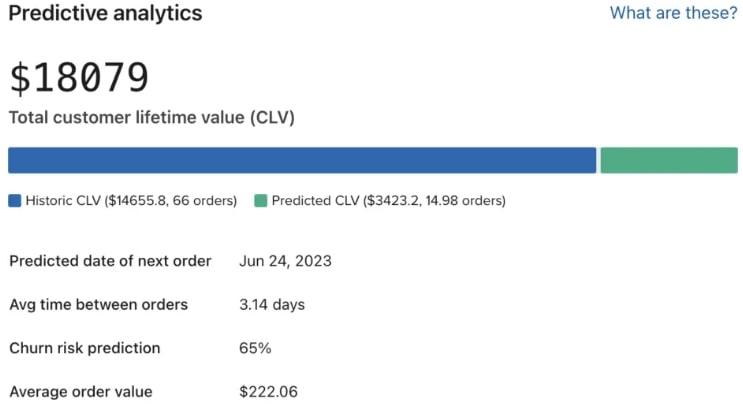This screenshot has height=416, width=743.
Task: Open the 'What are these?' help link
Action: click(x=673, y=14)
